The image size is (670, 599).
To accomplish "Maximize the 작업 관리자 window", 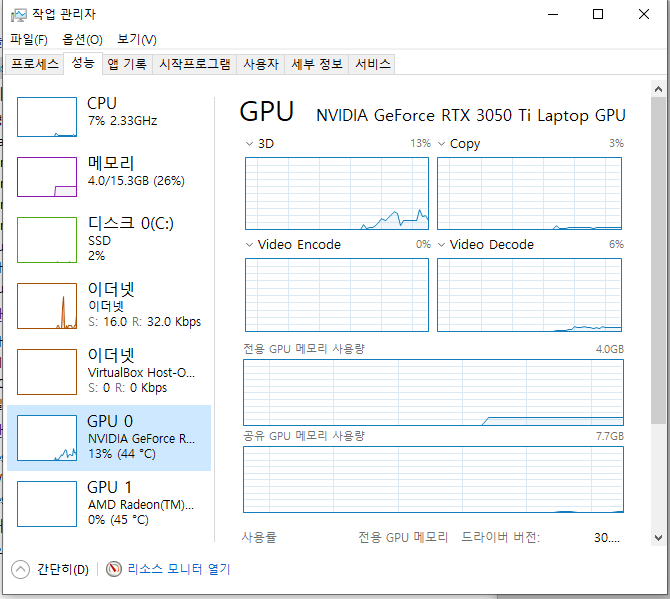I will (598, 15).
